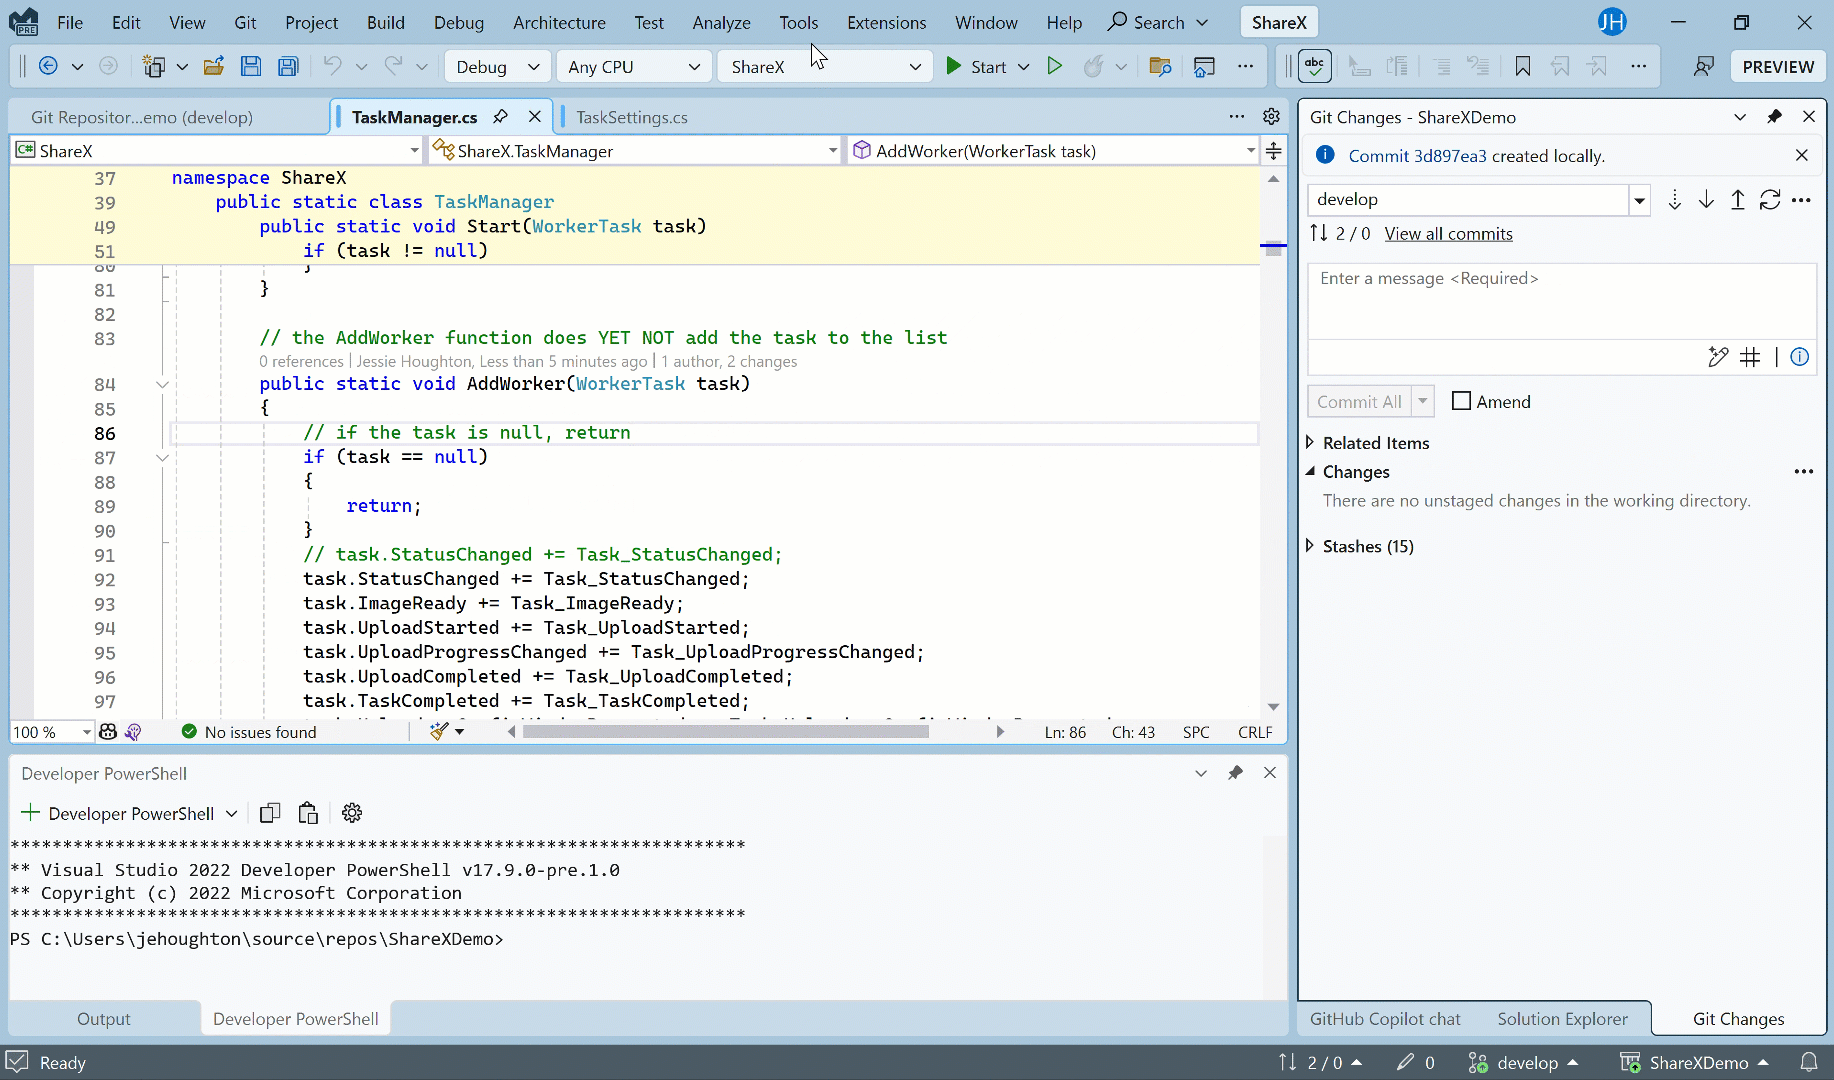Click the PowerShell terminal settings gear

click(352, 813)
